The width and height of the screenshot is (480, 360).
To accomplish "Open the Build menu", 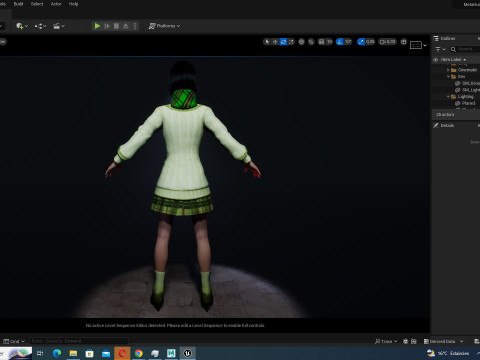I will [x=18, y=4].
